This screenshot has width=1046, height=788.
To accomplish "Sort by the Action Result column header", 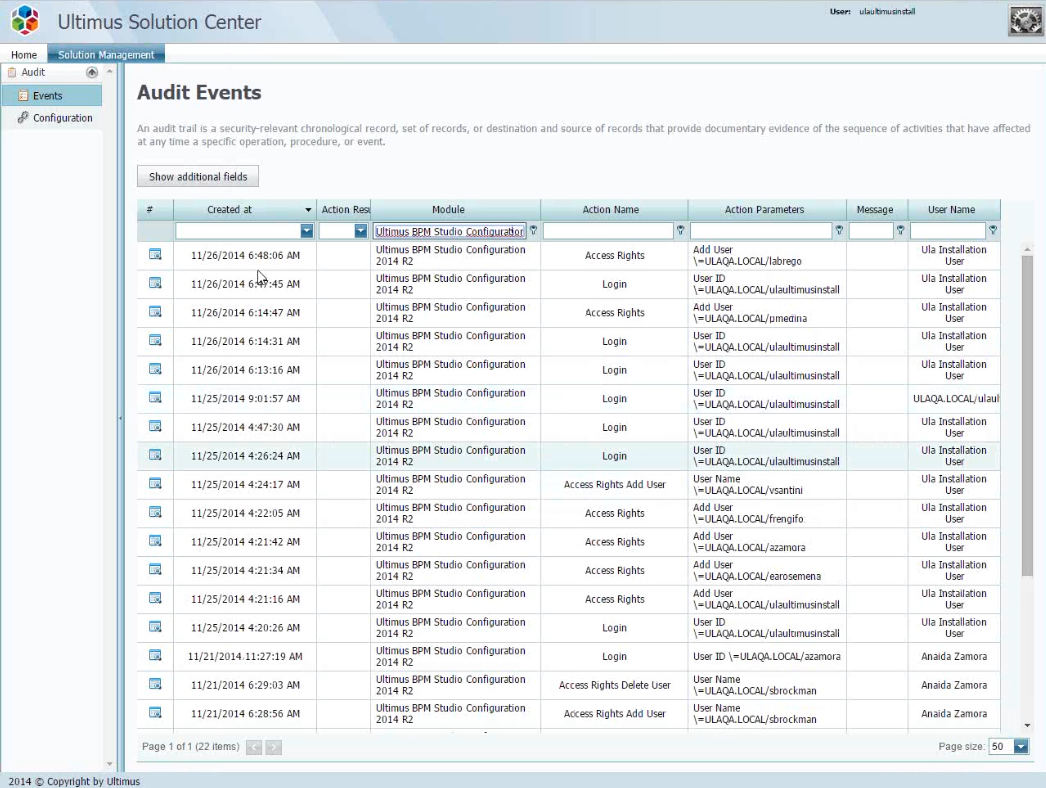I will [343, 210].
